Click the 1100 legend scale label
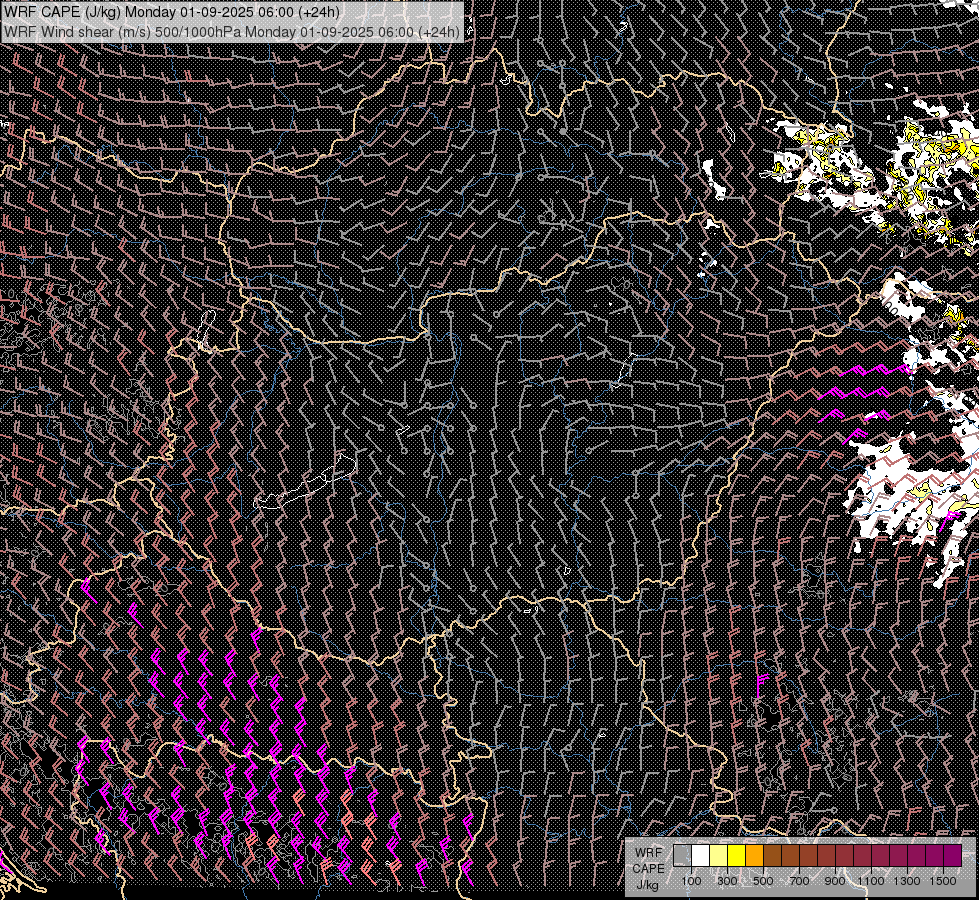Viewport: 979px width, 900px height. click(x=870, y=881)
